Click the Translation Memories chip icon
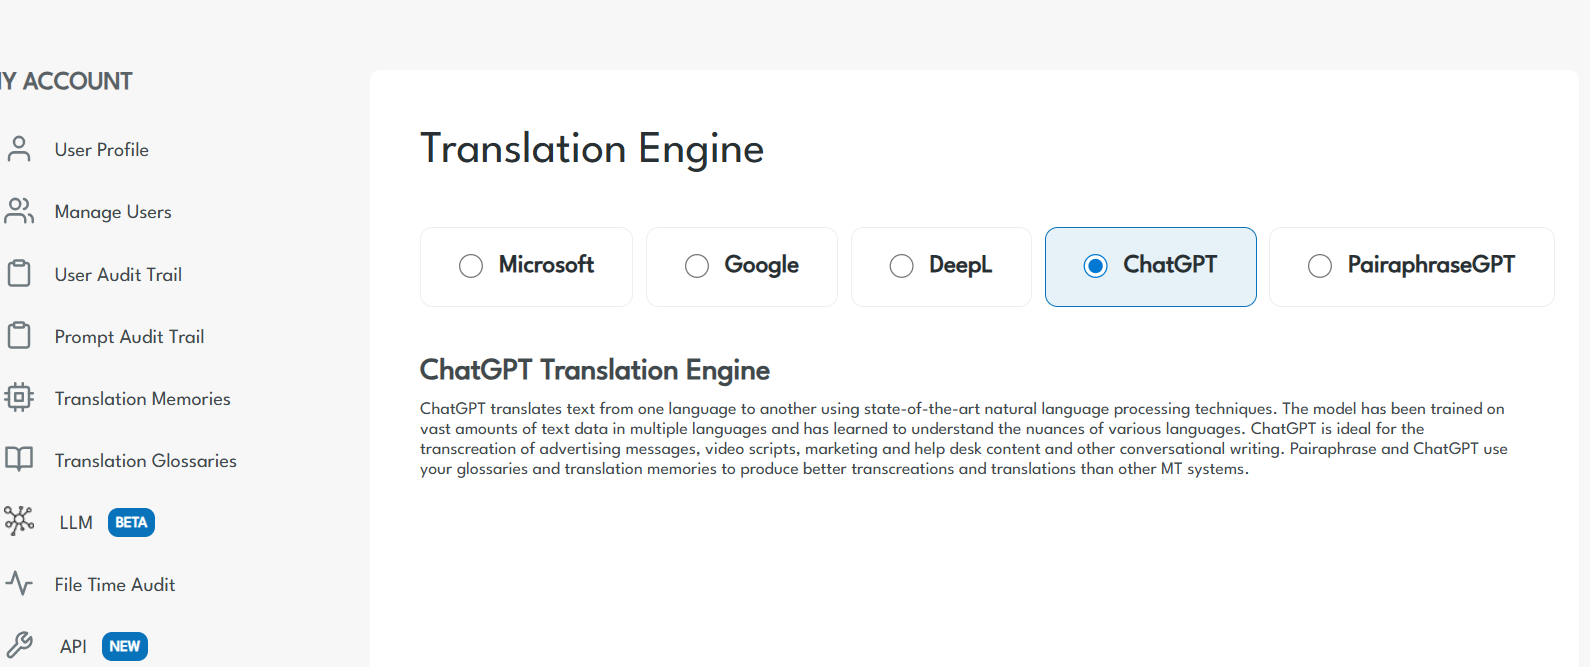This screenshot has height=667, width=1590. (x=19, y=398)
